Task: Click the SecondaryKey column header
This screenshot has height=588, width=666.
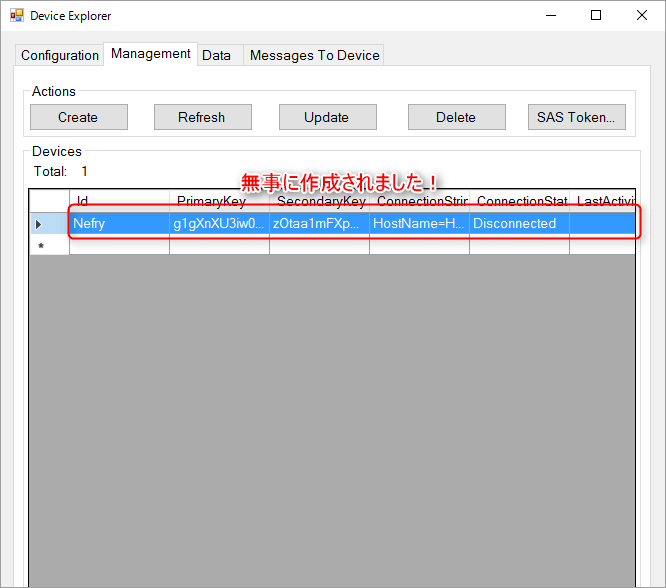Action: tap(319, 201)
